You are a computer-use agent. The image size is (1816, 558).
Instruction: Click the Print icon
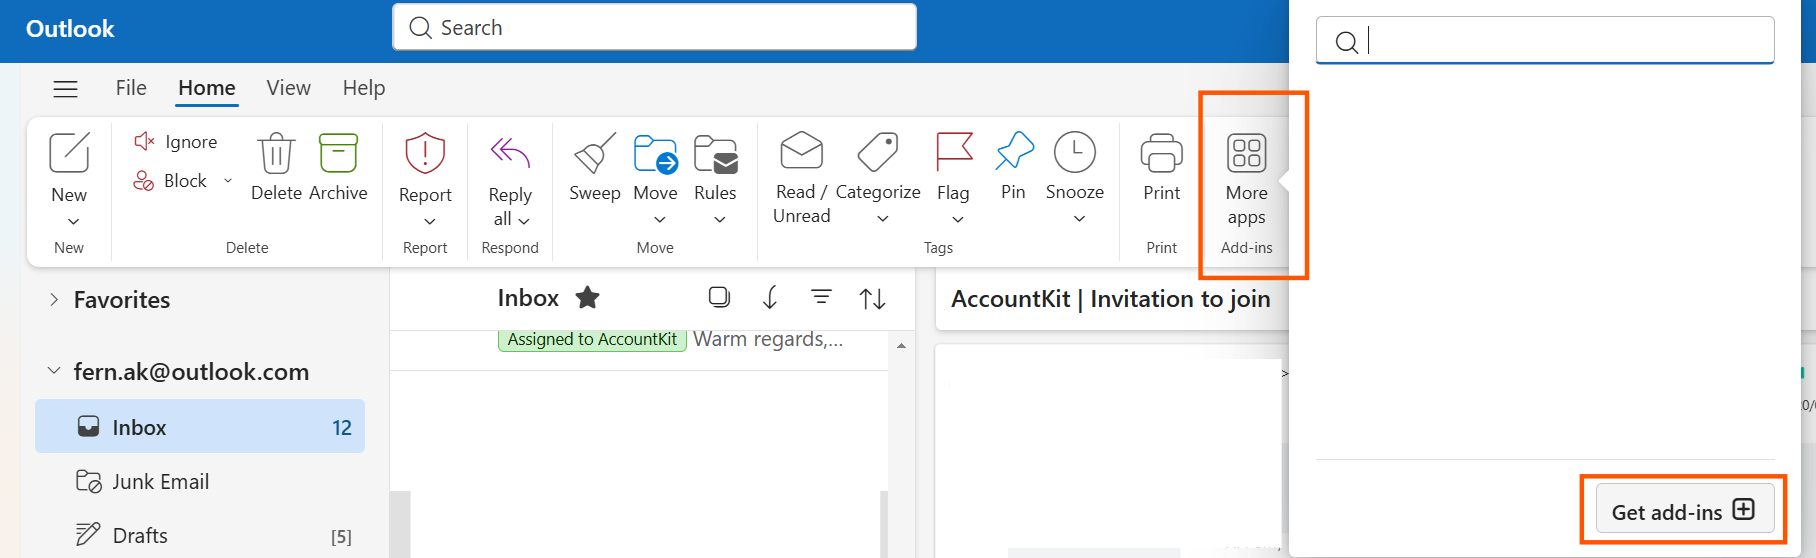1162,154
